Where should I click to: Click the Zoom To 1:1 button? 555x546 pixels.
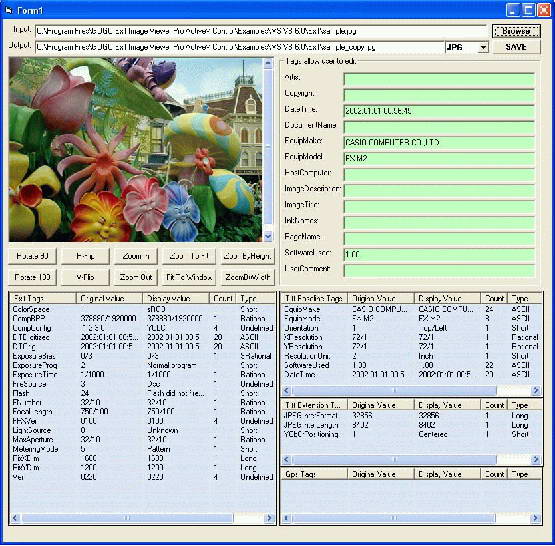pyautogui.click(x=189, y=256)
